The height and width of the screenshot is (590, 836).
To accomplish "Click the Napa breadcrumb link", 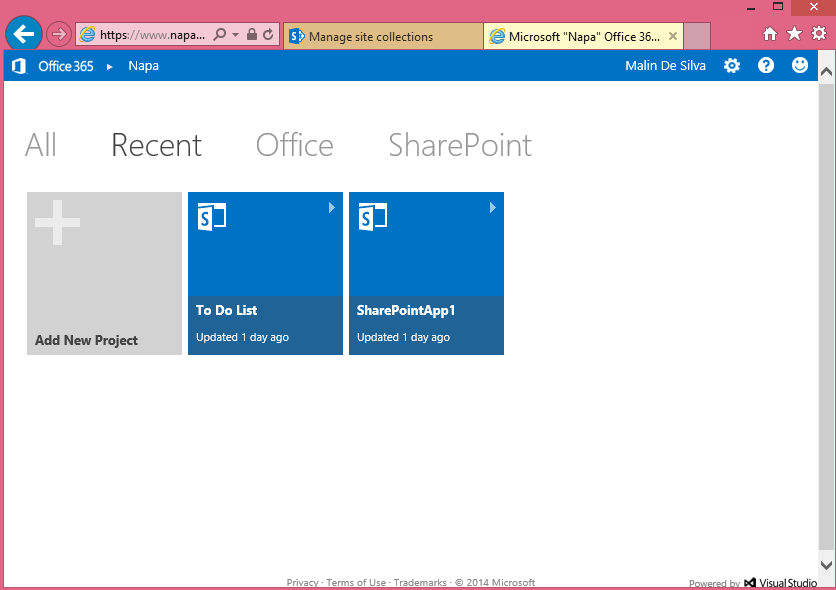I will pyautogui.click(x=143, y=66).
